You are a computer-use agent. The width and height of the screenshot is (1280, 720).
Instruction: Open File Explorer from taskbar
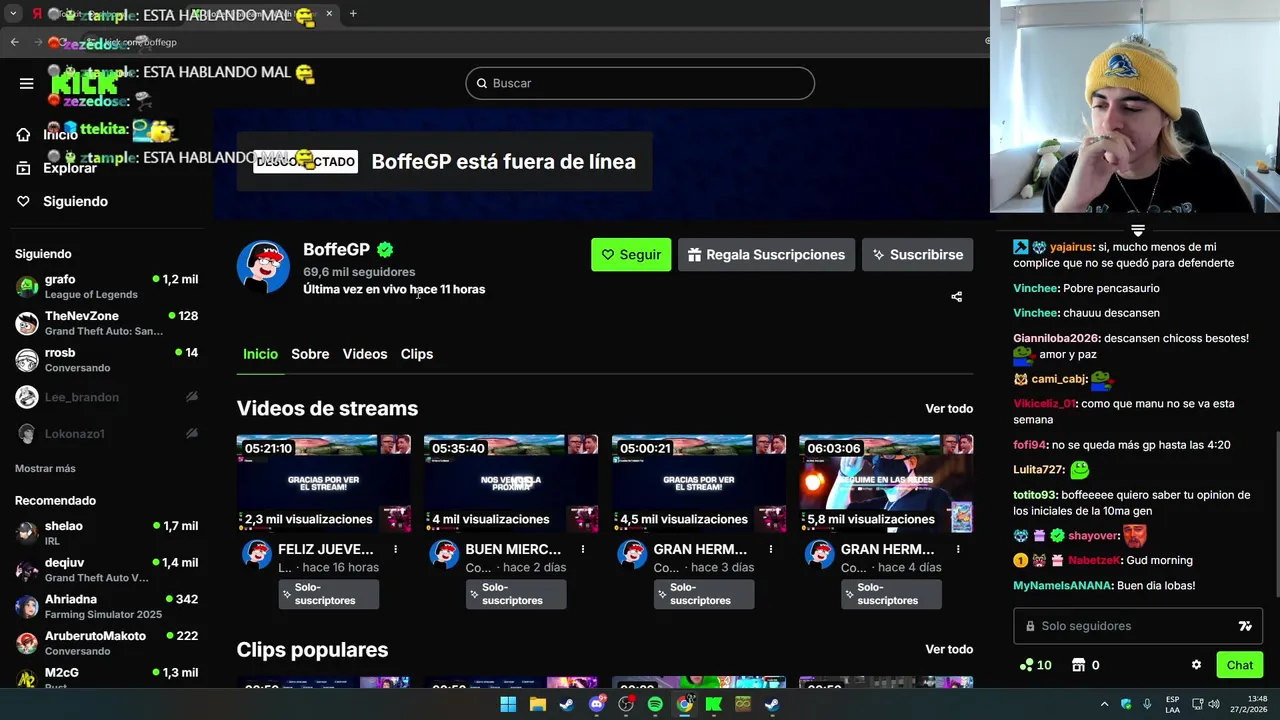(x=537, y=704)
